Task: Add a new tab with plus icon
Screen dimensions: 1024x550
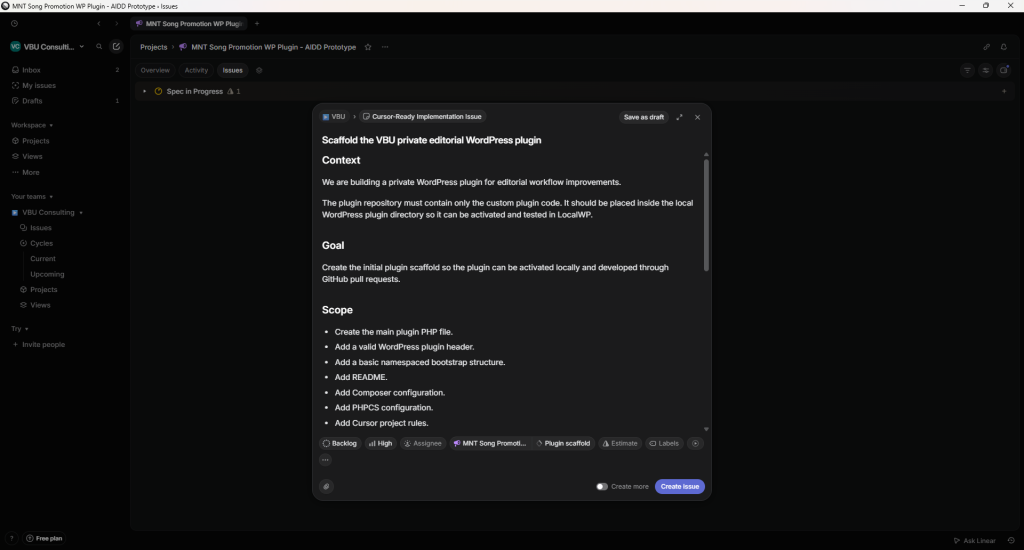Action: pos(257,24)
